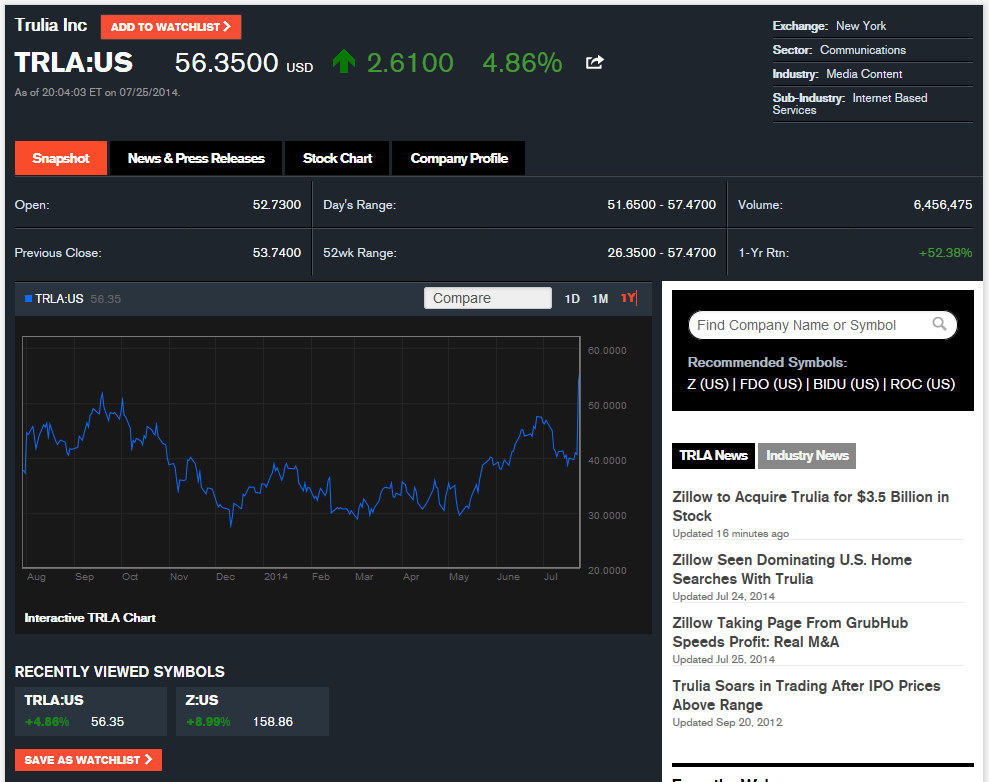
Task: Add Trulia to watchlist
Action: [x=171, y=27]
